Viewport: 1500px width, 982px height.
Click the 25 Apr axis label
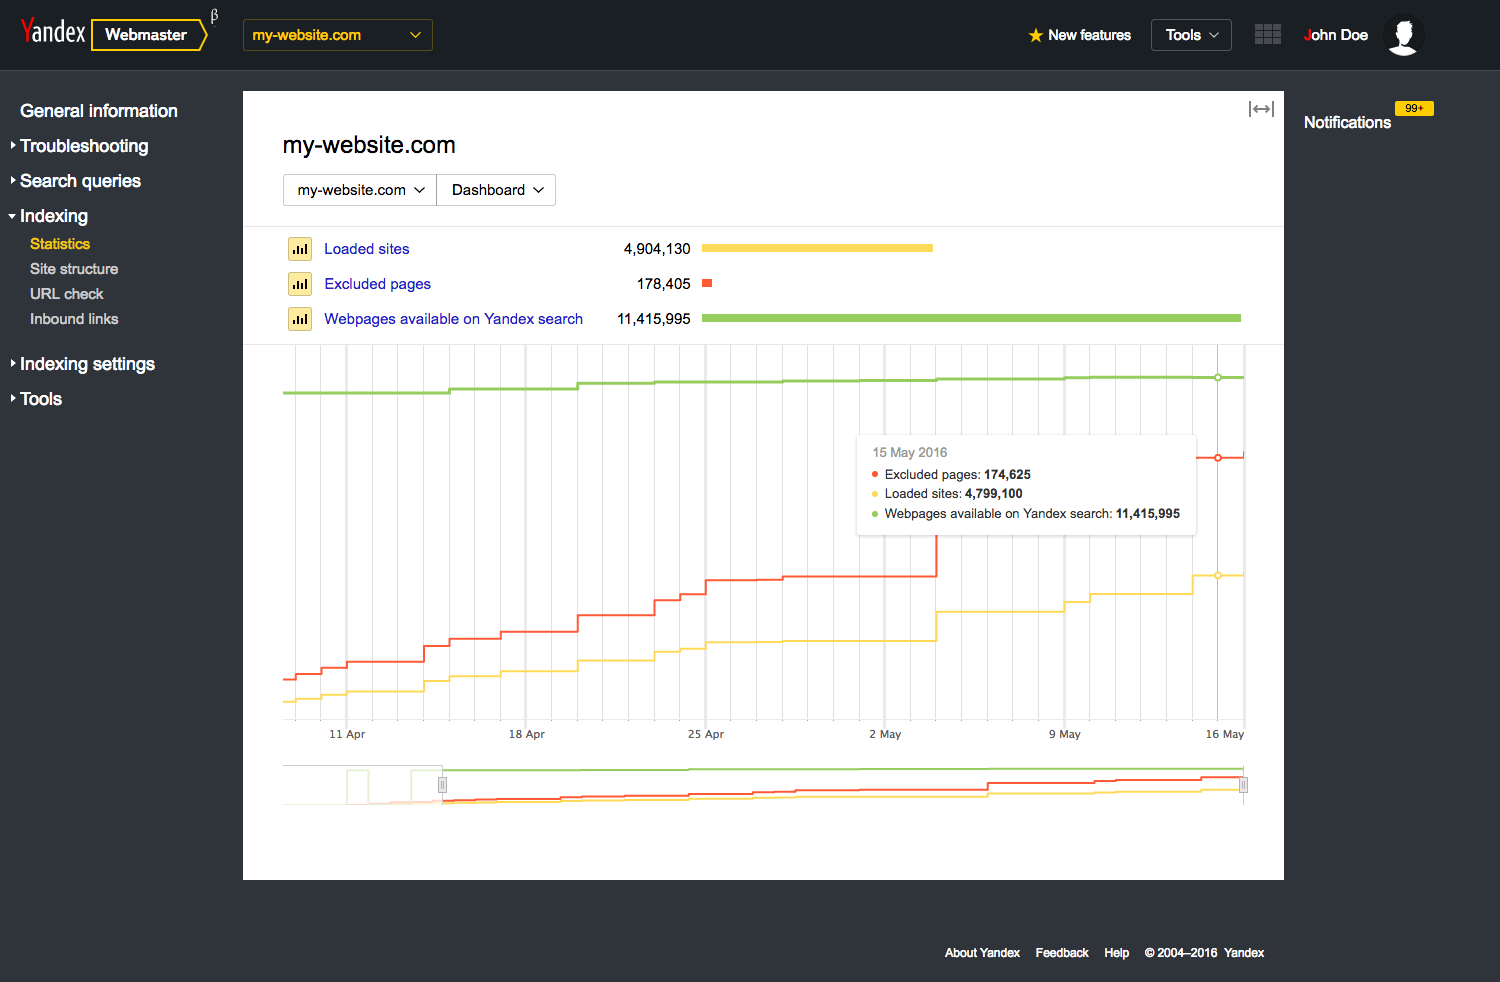click(x=706, y=734)
